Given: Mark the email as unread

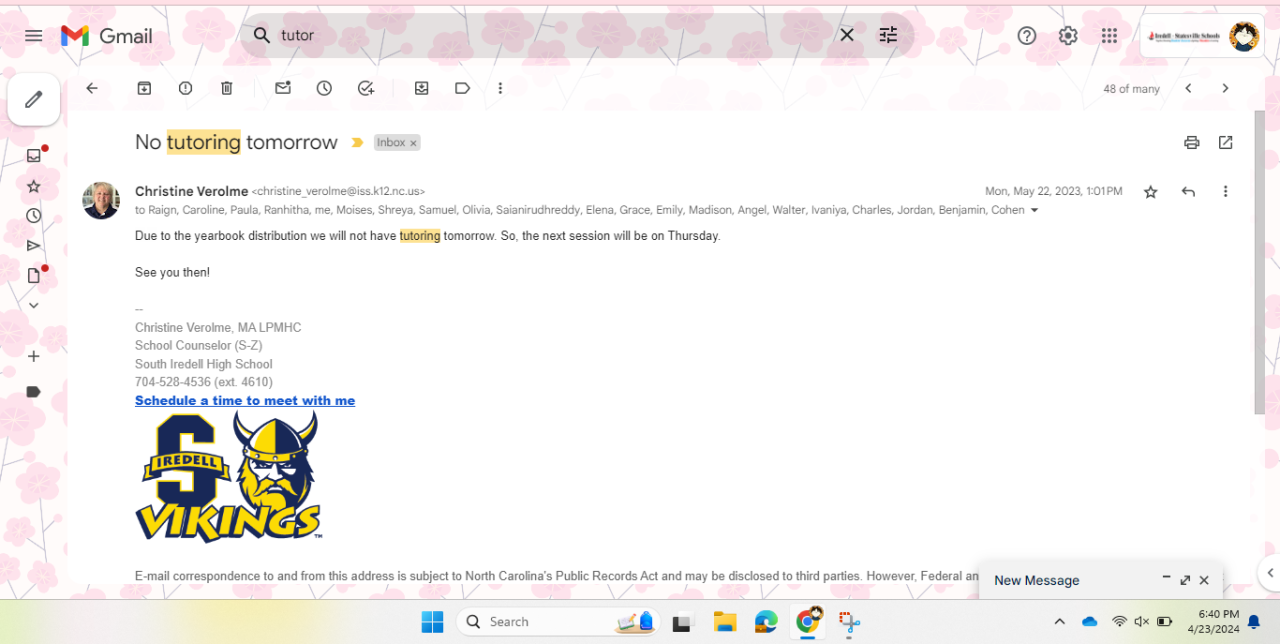Looking at the screenshot, I should coord(283,88).
